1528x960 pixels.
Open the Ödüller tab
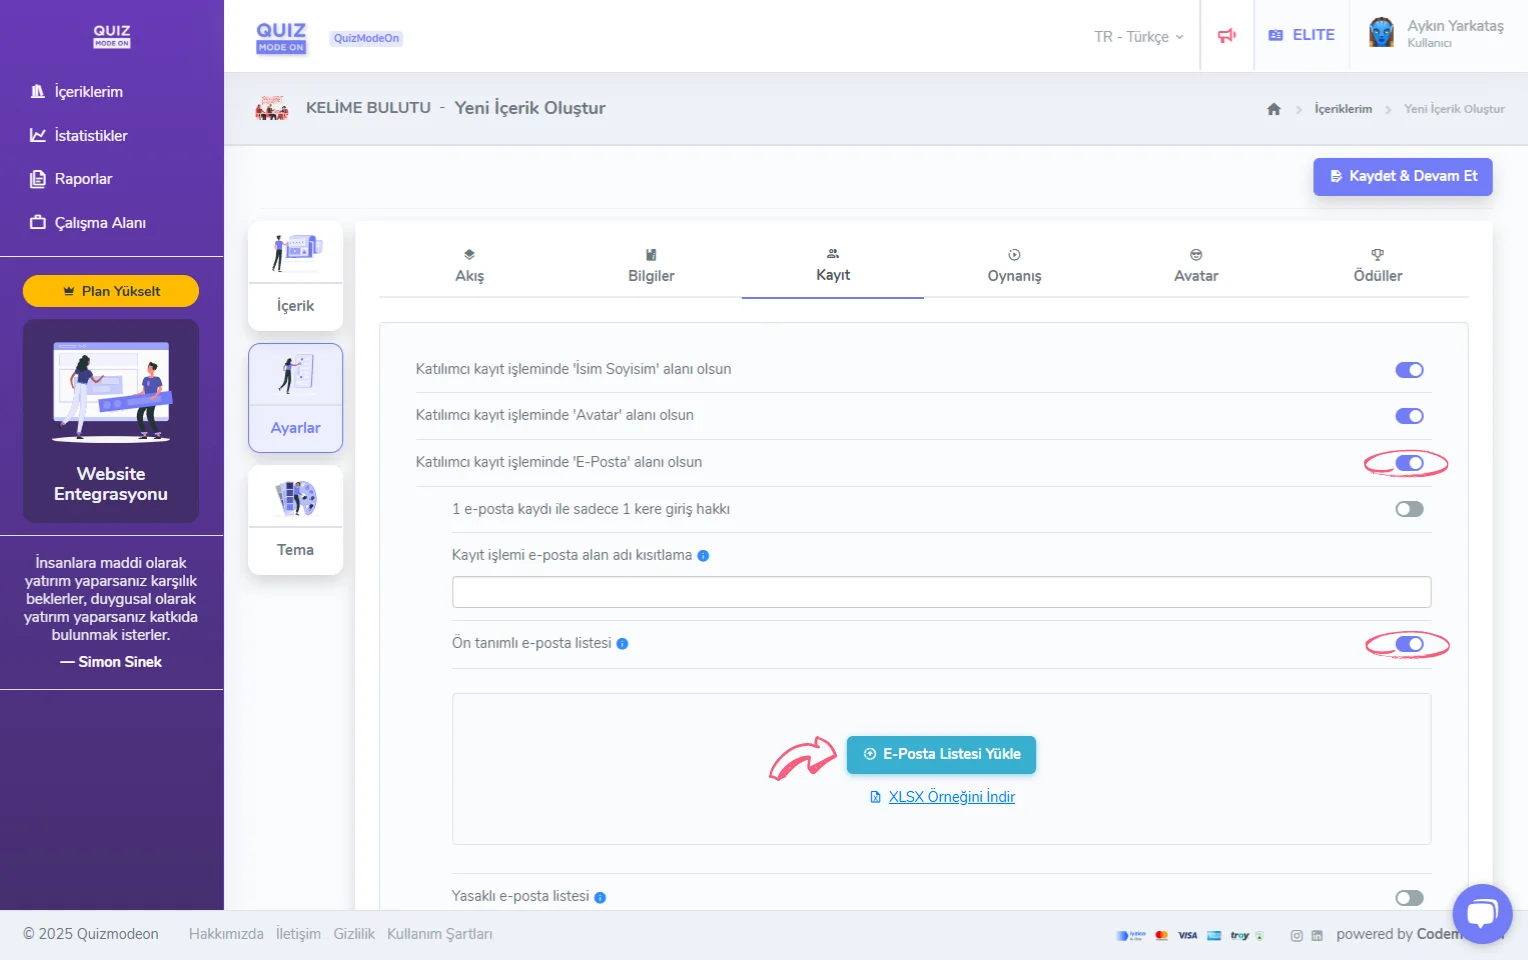tap(1377, 266)
